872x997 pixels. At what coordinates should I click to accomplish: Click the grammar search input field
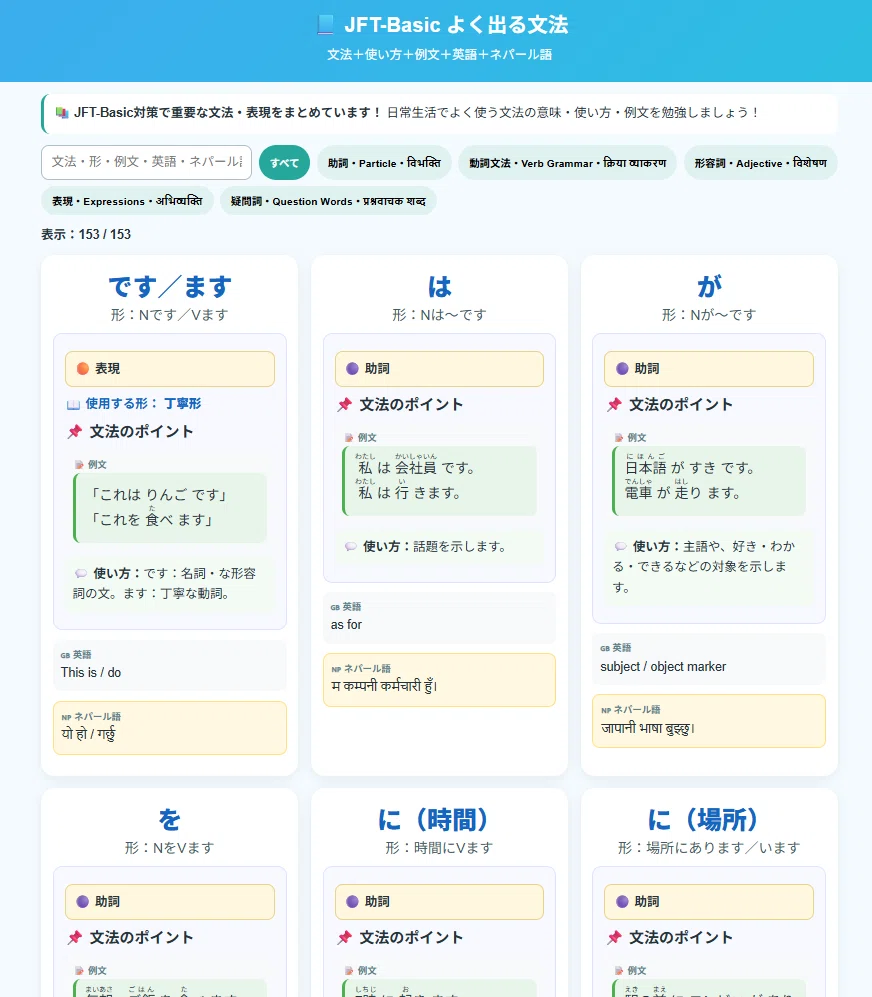coord(146,162)
